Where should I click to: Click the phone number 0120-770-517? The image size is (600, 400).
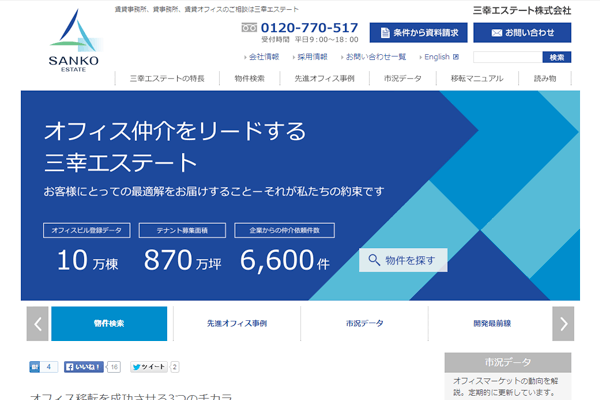pos(309,28)
